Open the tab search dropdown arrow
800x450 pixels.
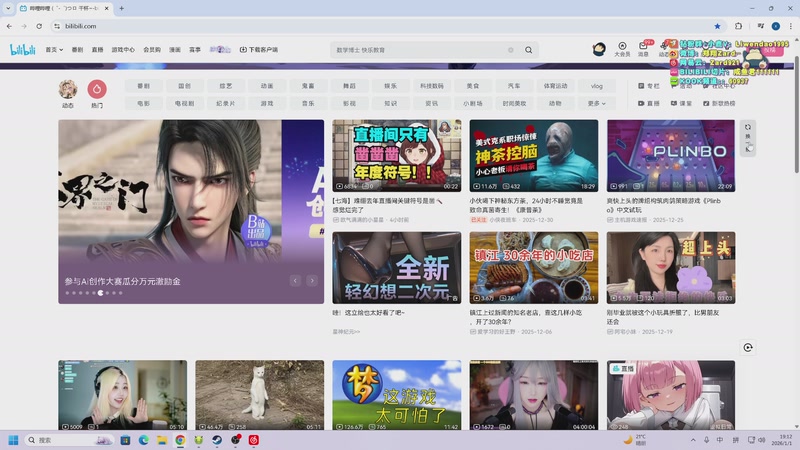(8, 8)
